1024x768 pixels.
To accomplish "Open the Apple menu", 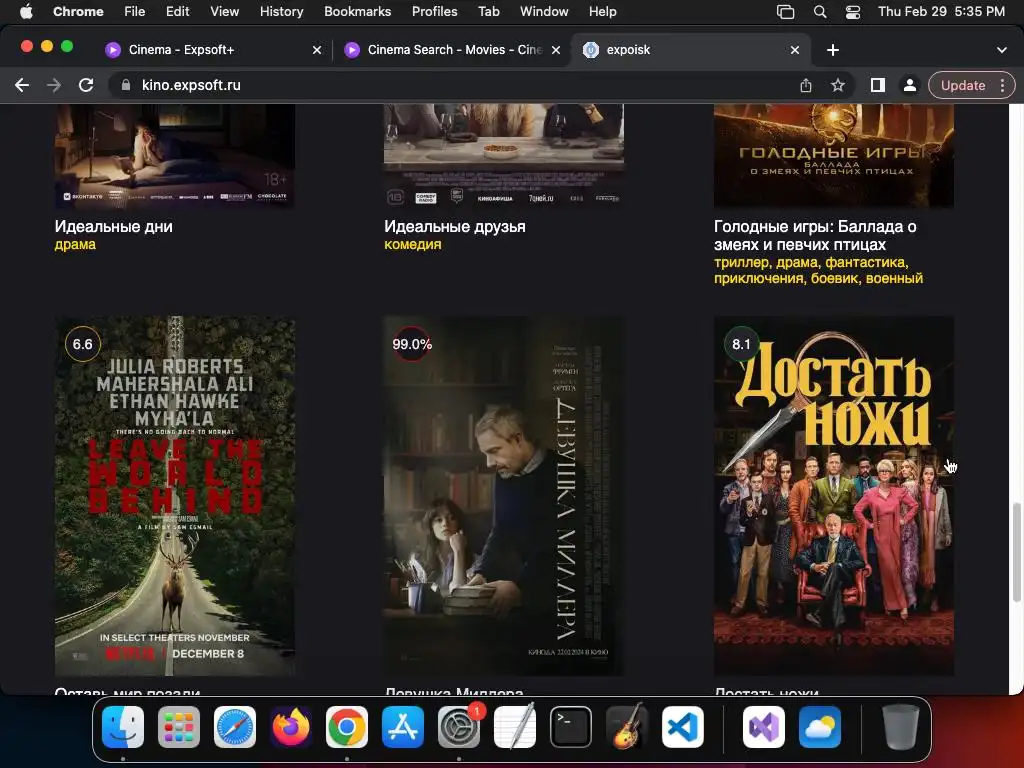I will (26, 12).
